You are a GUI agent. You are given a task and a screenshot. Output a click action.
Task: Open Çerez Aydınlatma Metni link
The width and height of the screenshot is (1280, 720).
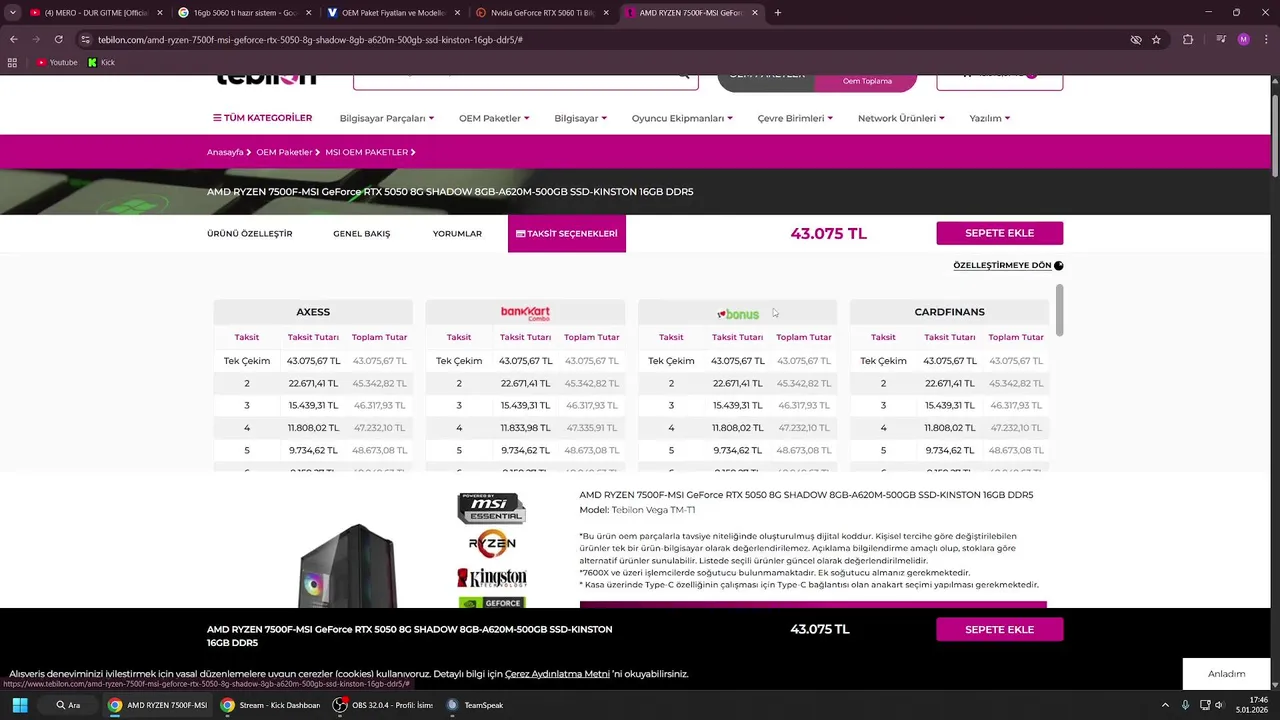[557, 674]
